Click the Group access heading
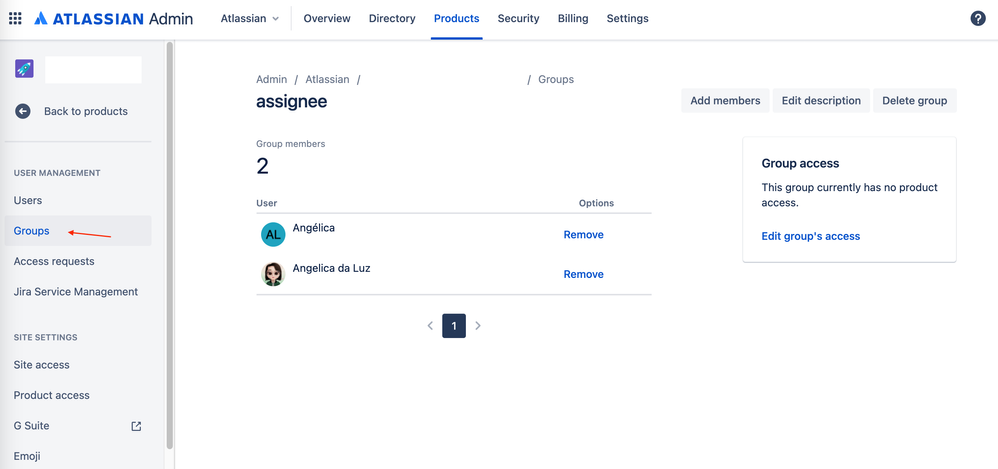This screenshot has width=998, height=469. 800,164
